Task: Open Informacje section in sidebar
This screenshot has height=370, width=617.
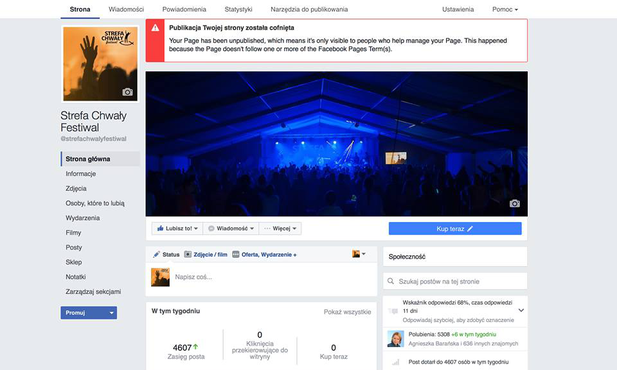Action: 81,174
